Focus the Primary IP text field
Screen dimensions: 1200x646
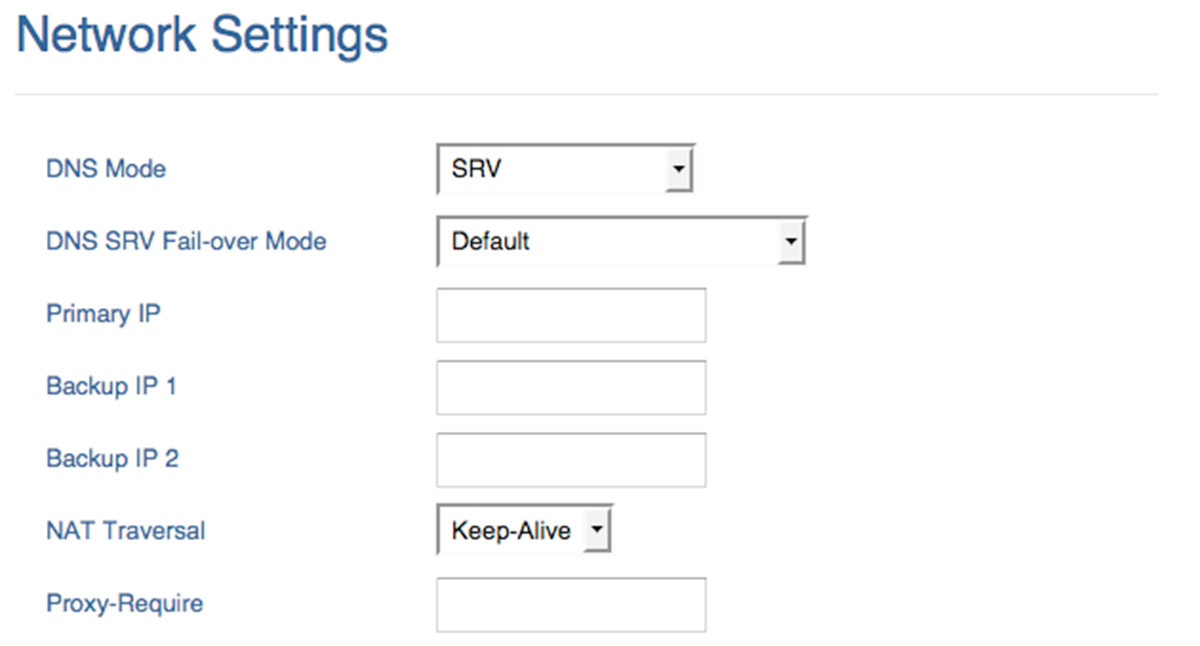[571, 315]
